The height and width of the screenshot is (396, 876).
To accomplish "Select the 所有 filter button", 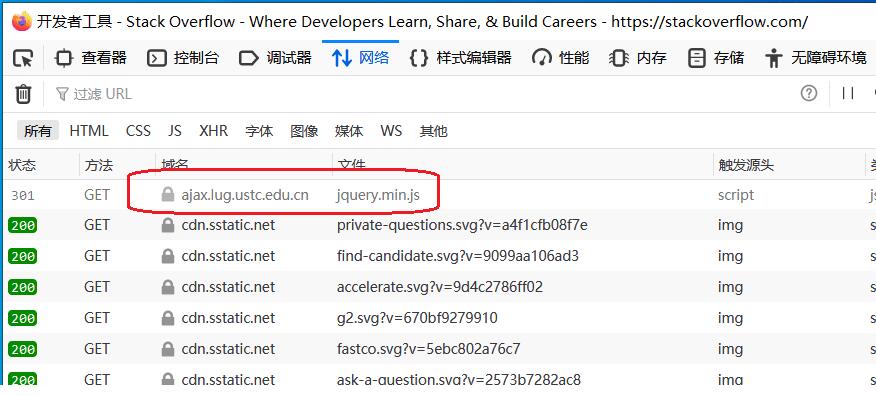I will click(x=38, y=131).
